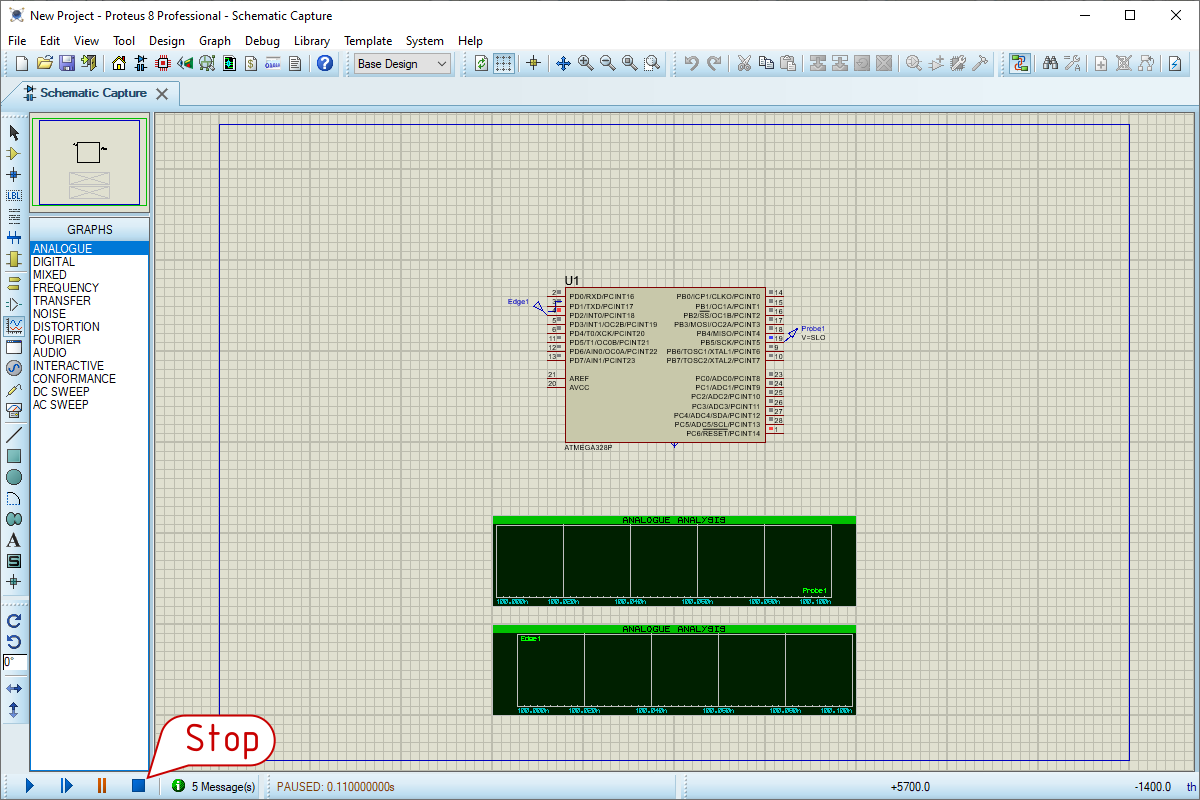The image size is (1200, 800).
Task: Choose FOURIER in the graphs list
Action: click(56, 340)
